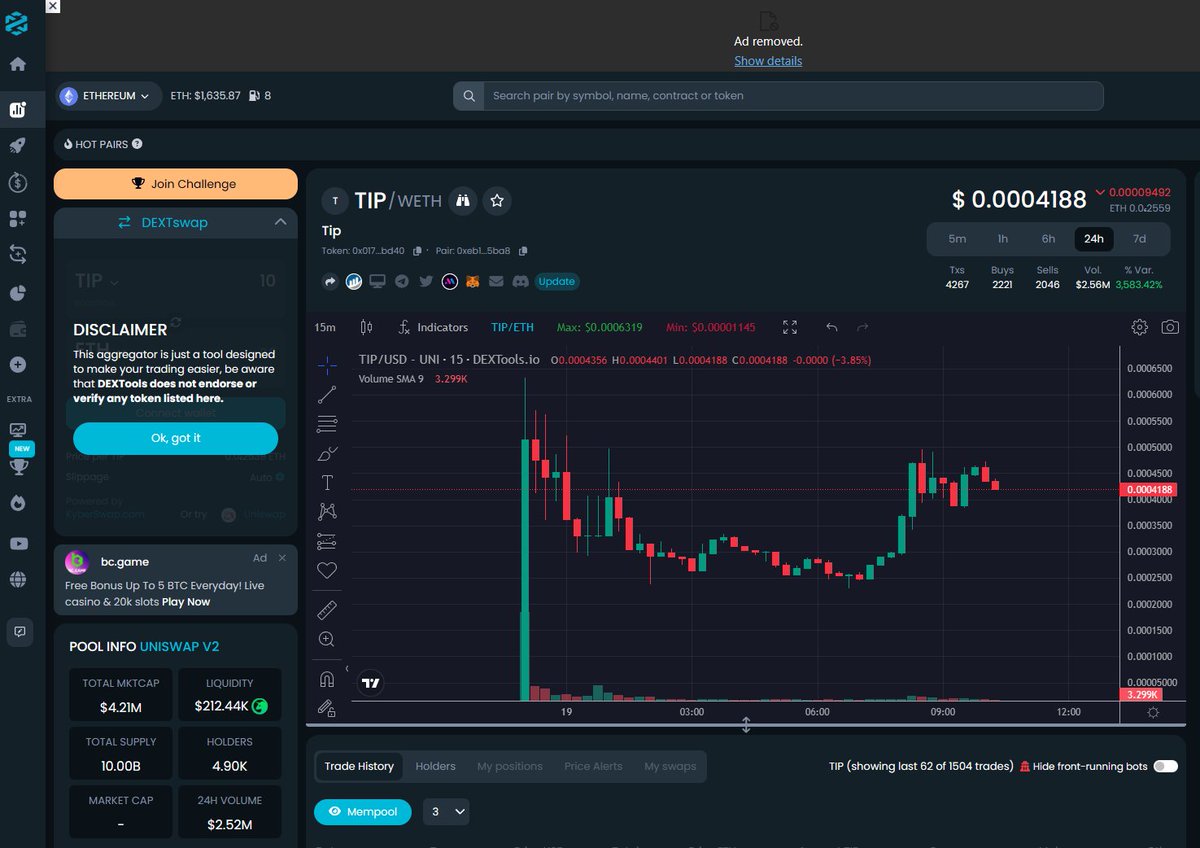Open the Mempool count dropdown showing 3
This screenshot has height=848, width=1200.
(446, 812)
